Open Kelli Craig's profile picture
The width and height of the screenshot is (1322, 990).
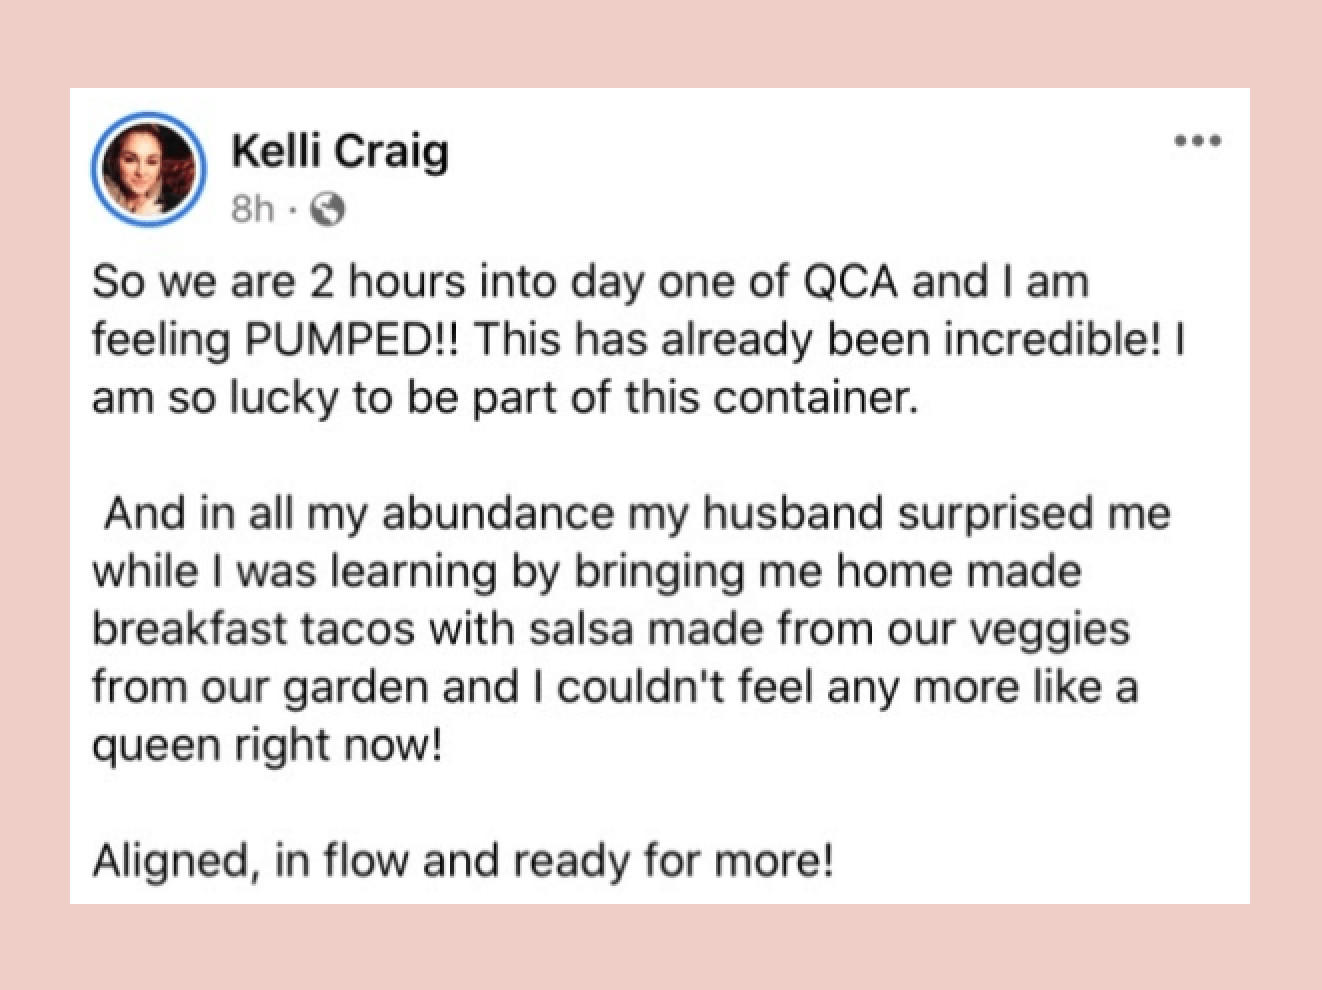tap(149, 169)
